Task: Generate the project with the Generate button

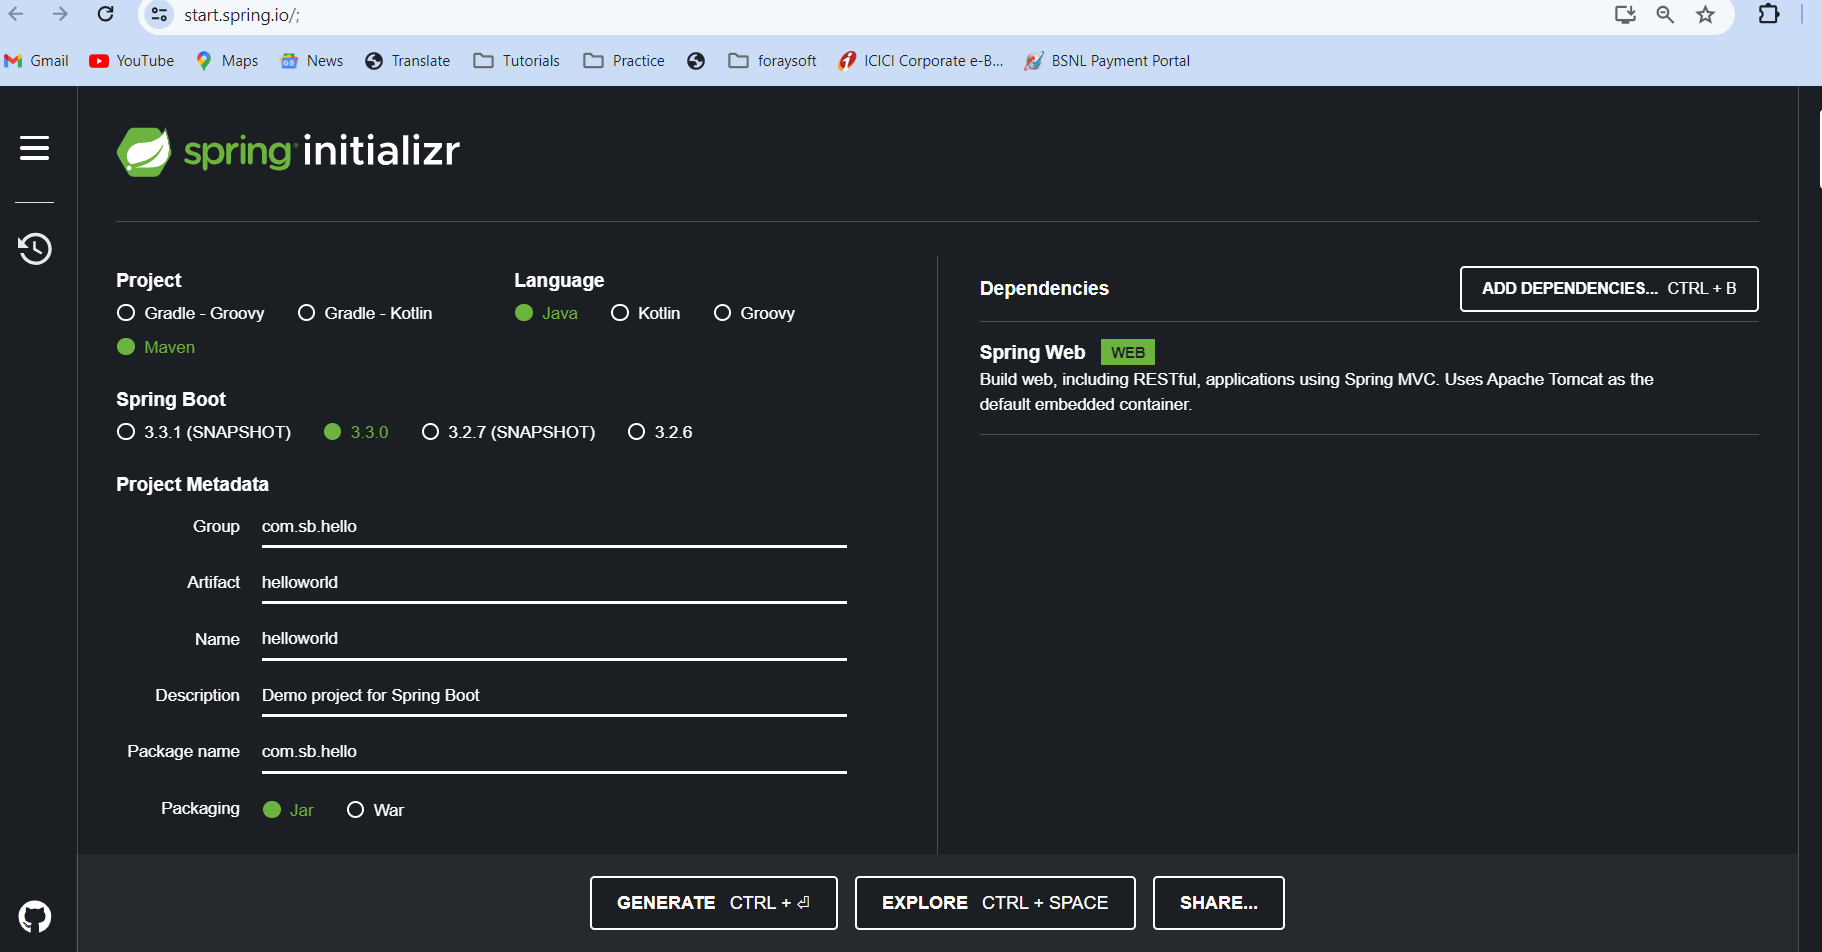Action: (x=713, y=902)
